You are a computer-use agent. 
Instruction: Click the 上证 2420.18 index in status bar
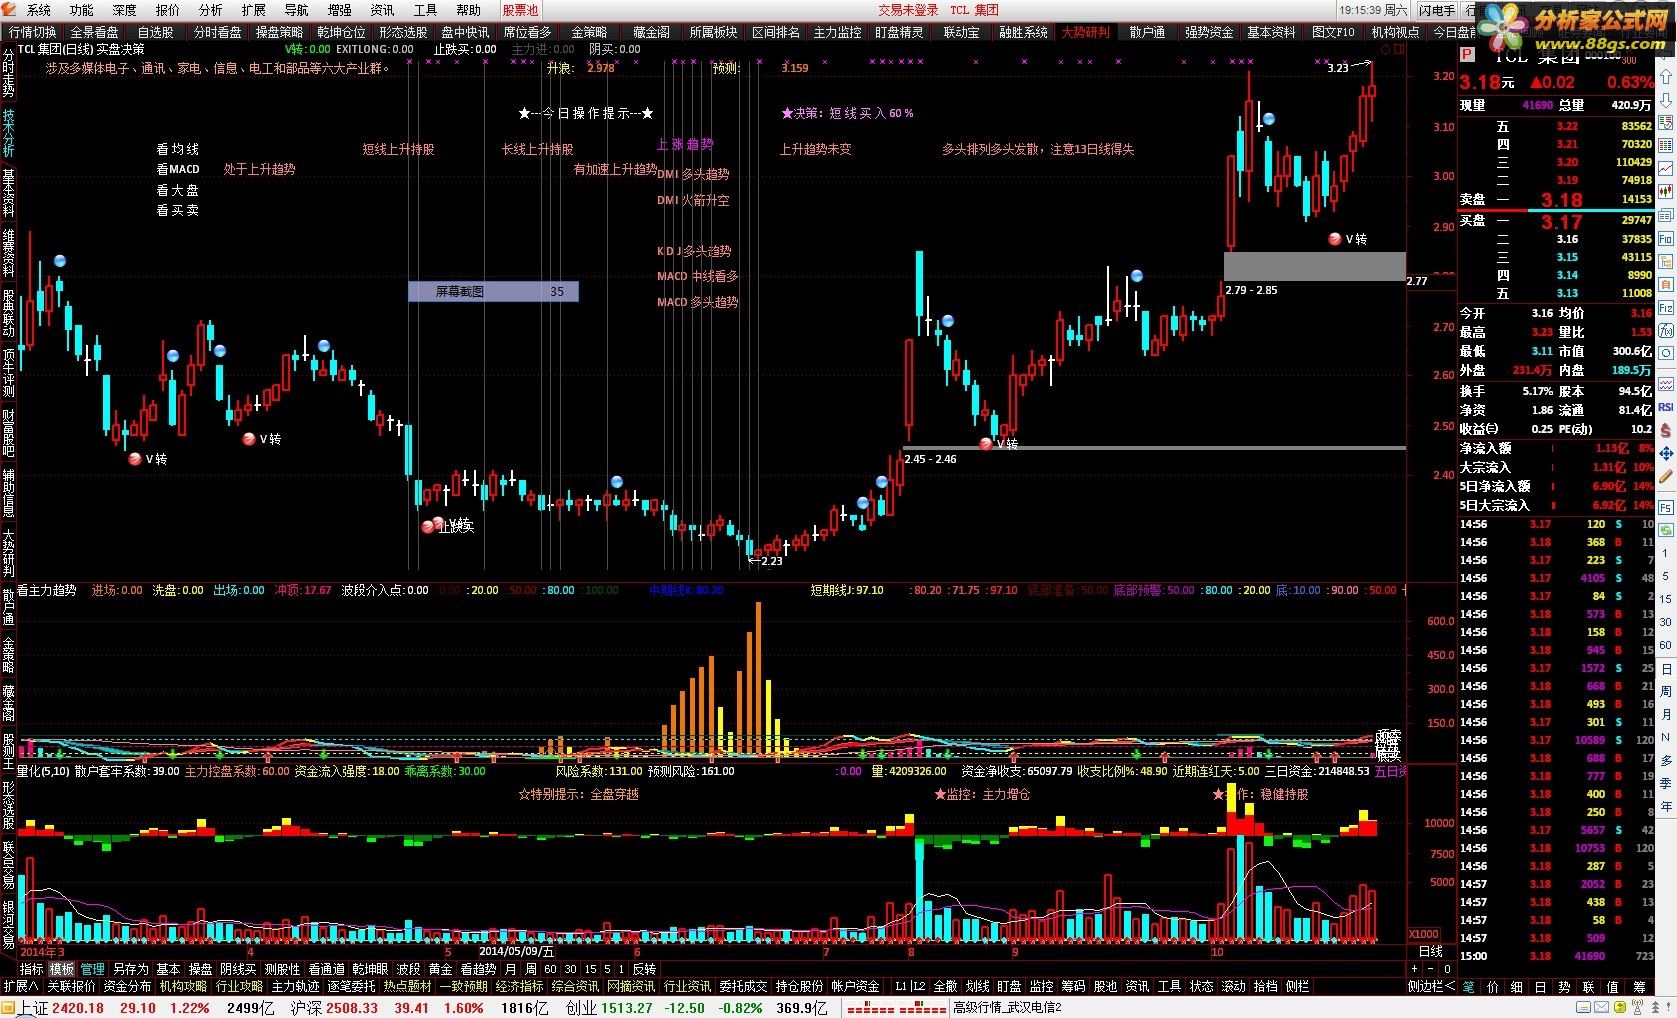click(61, 1008)
